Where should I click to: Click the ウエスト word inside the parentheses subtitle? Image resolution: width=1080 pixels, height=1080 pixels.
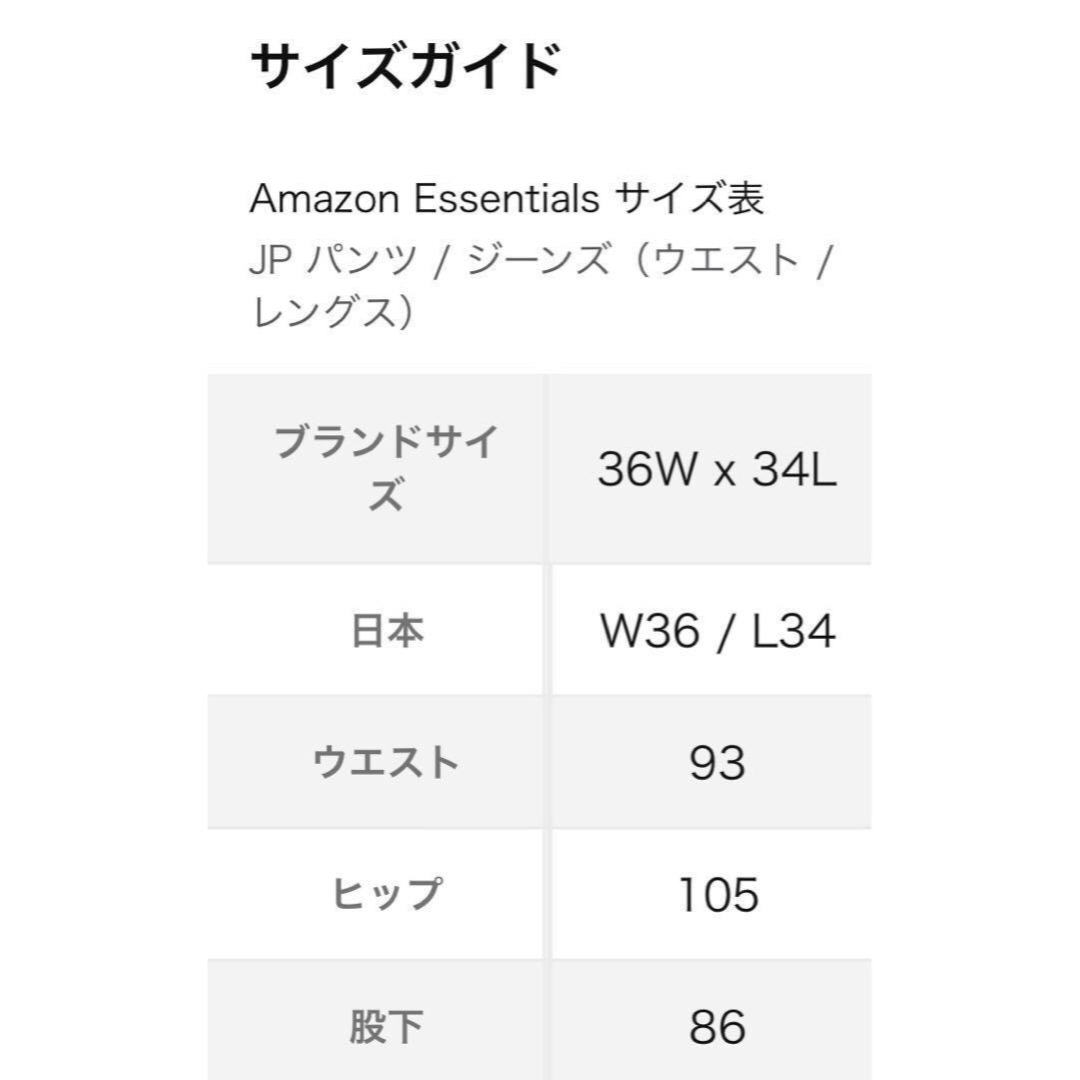point(726,260)
